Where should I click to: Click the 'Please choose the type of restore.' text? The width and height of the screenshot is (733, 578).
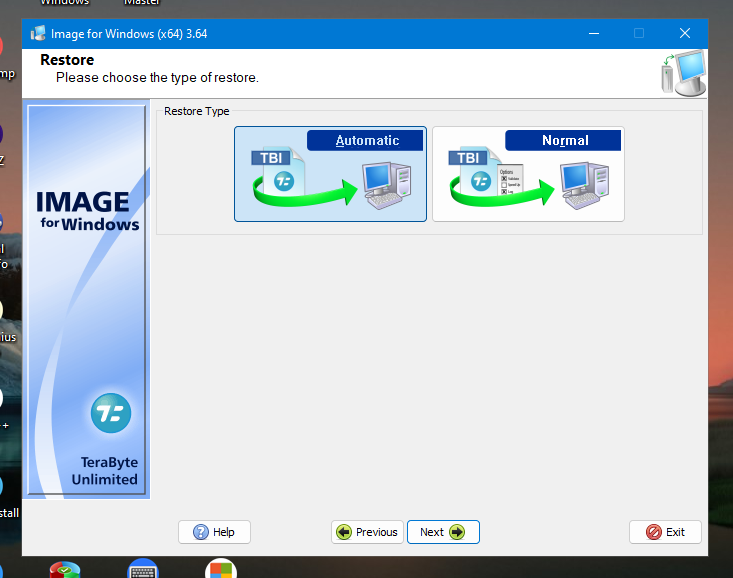point(157,78)
